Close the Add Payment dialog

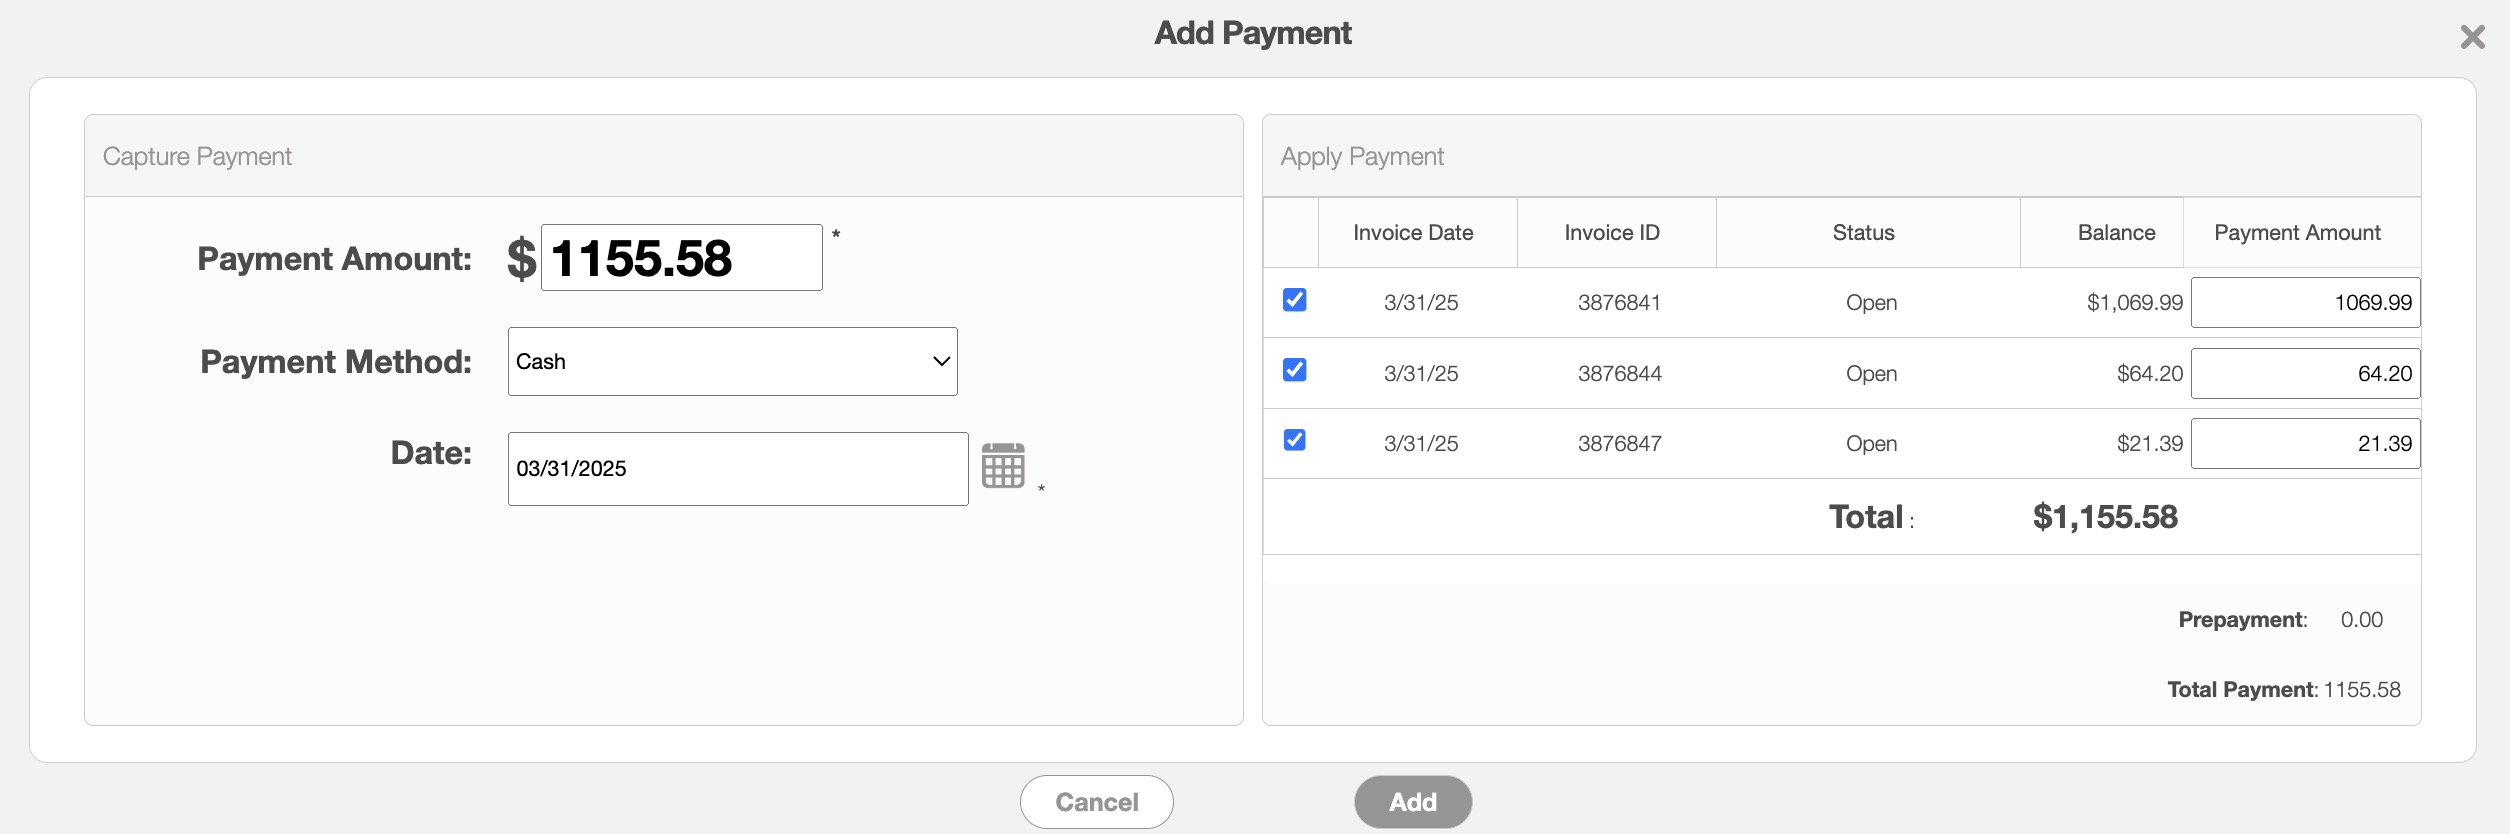pyautogui.click(x=2472, y=38)
